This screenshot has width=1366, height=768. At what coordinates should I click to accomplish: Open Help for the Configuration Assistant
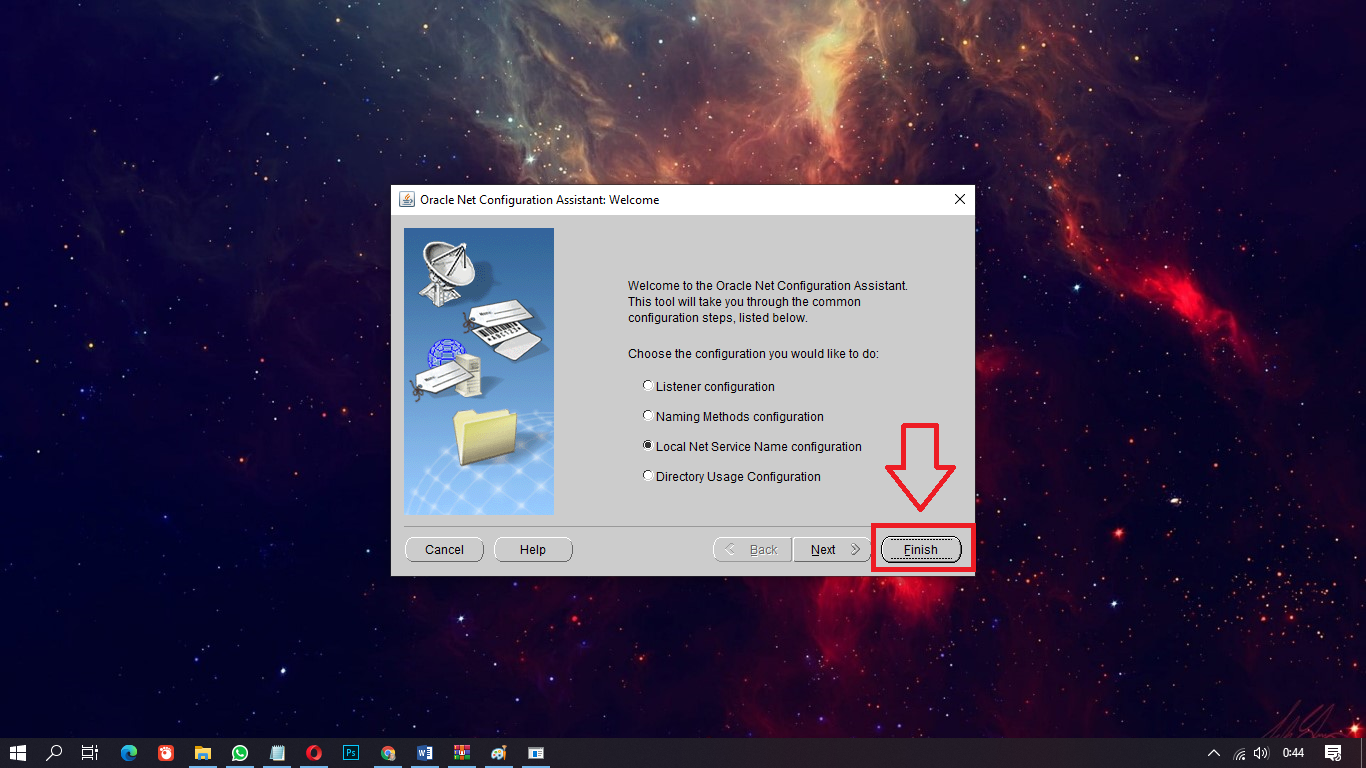pyautogui.click(x=533, y=549)
